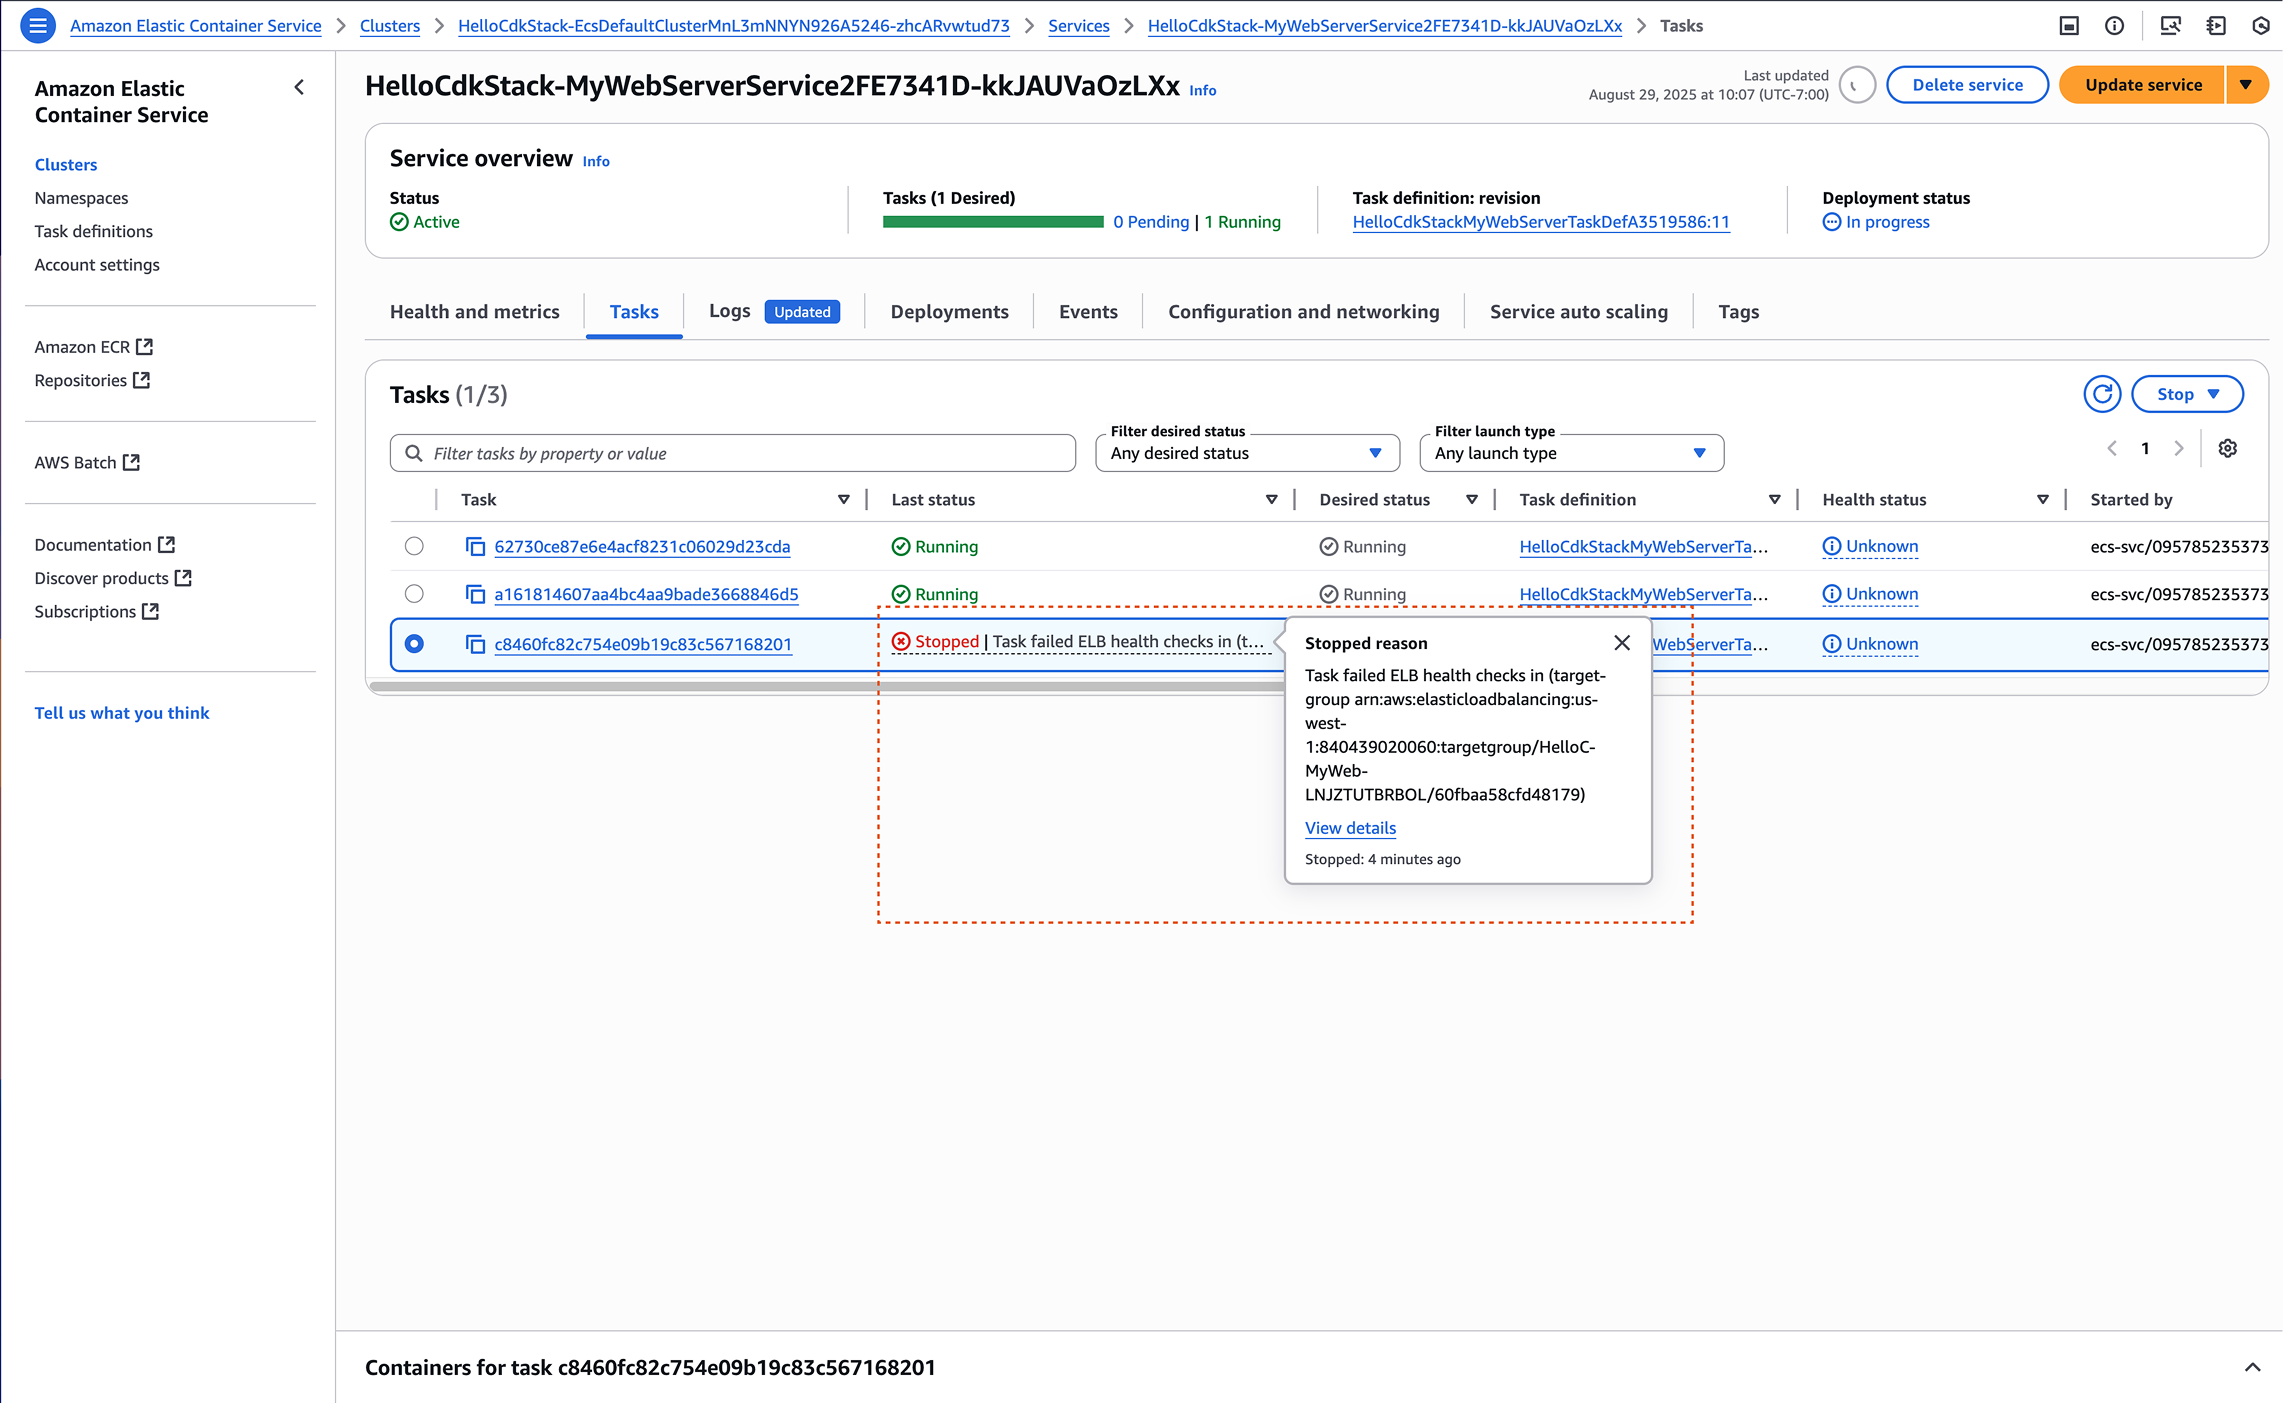Viewport: 2283px width, 1403px height.
Task: Open Update service dropdown arrow
Action: pos(2246,85)
